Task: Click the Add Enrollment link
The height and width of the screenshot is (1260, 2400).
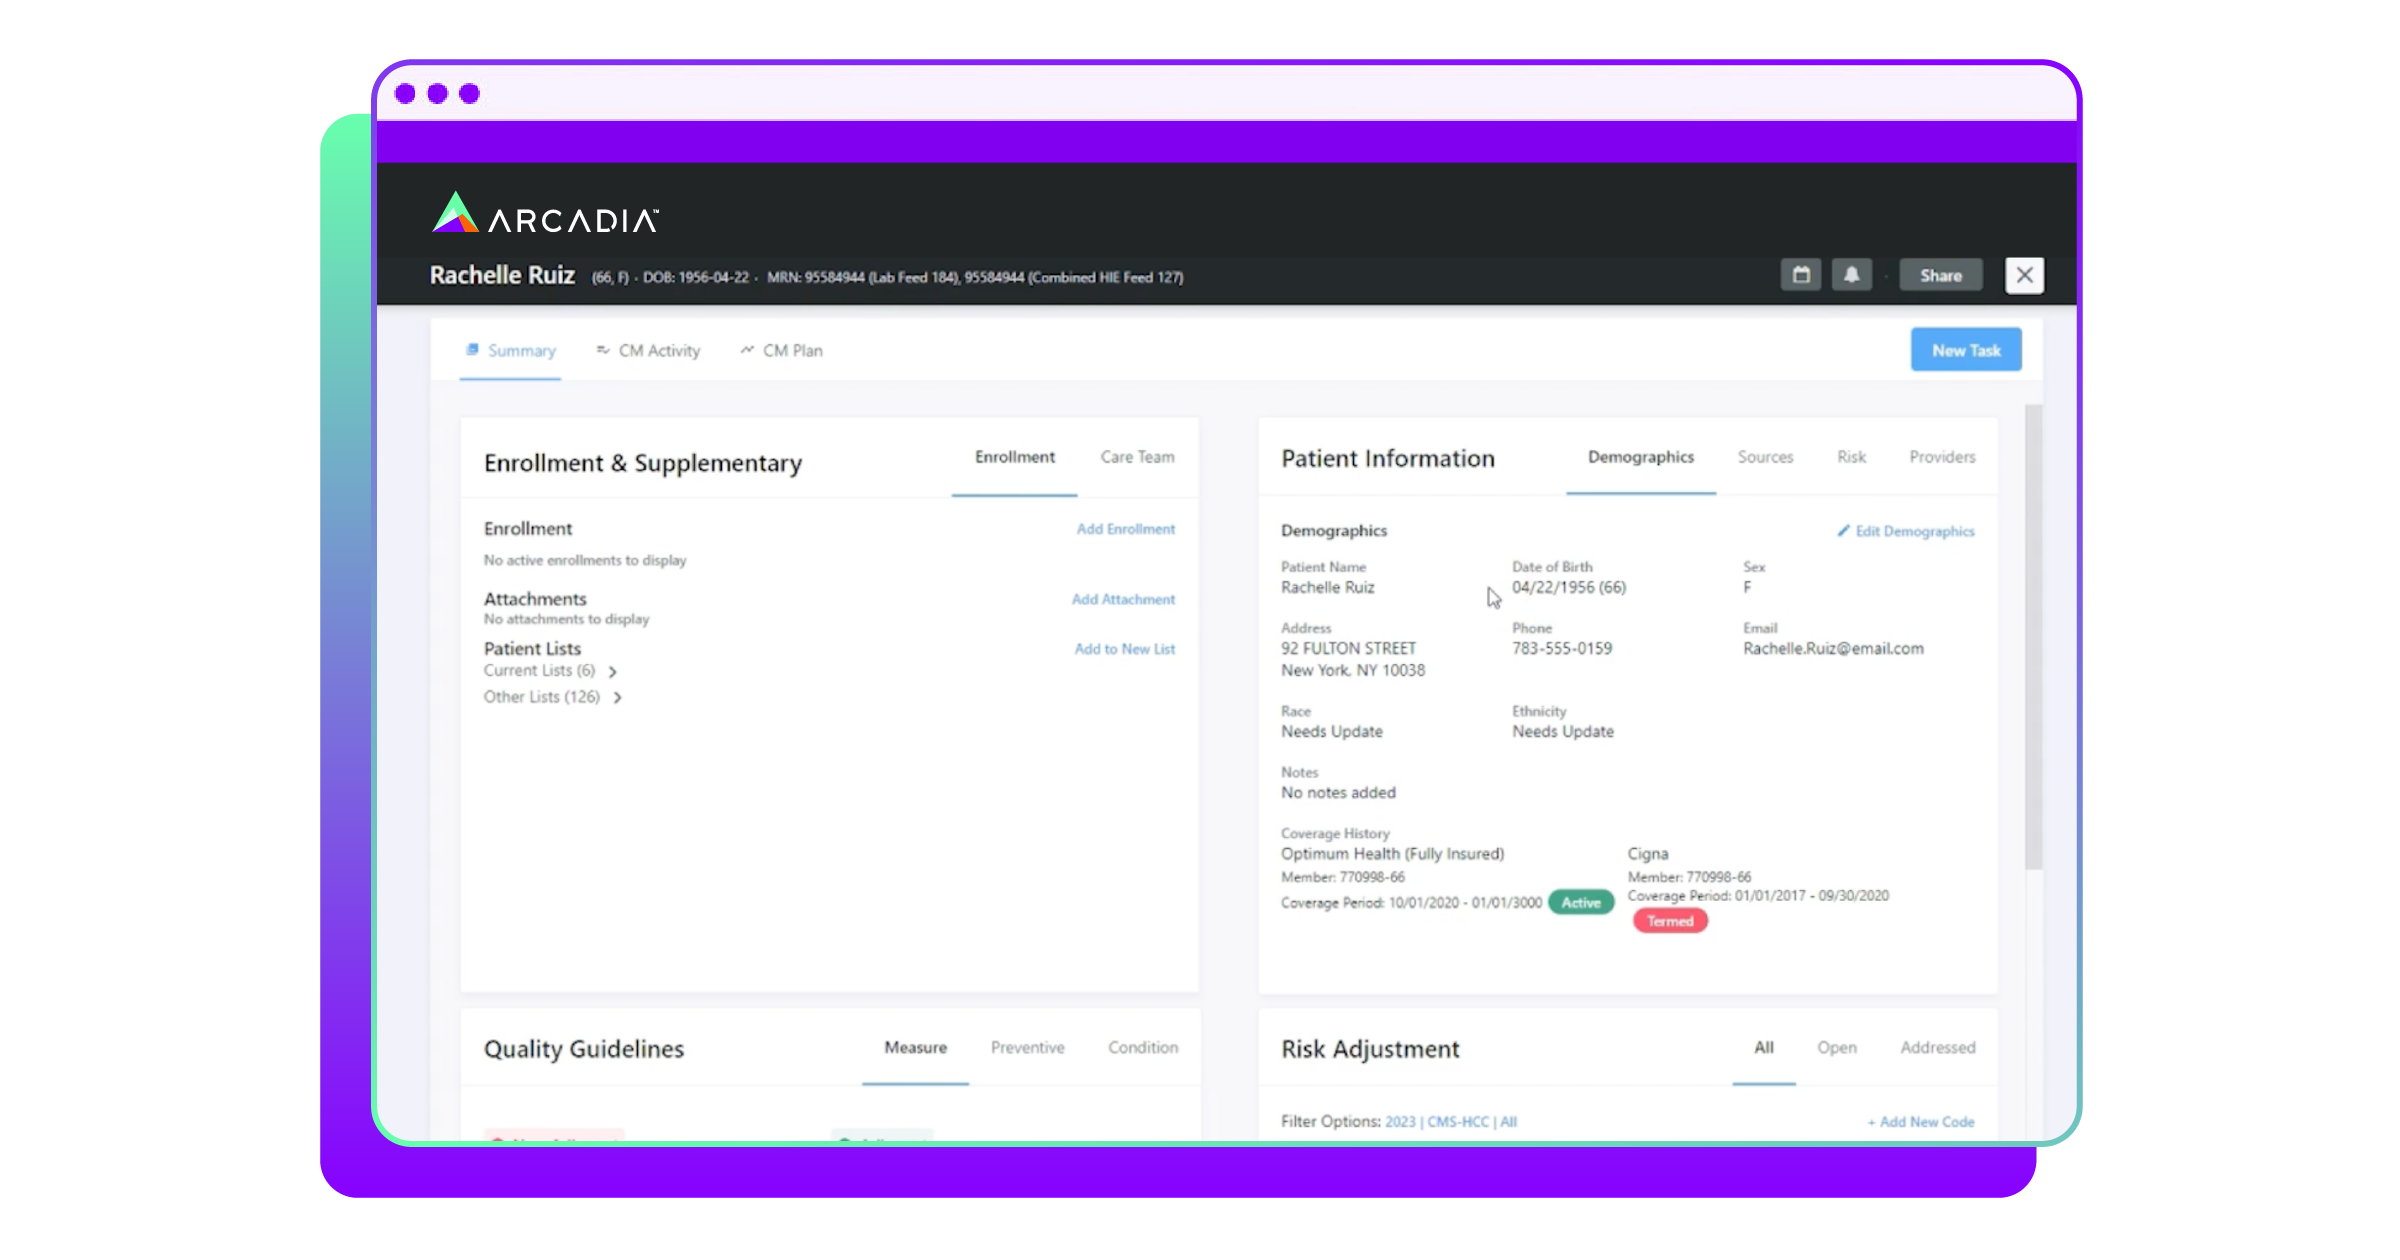Action: click(x=1125, y=529)
